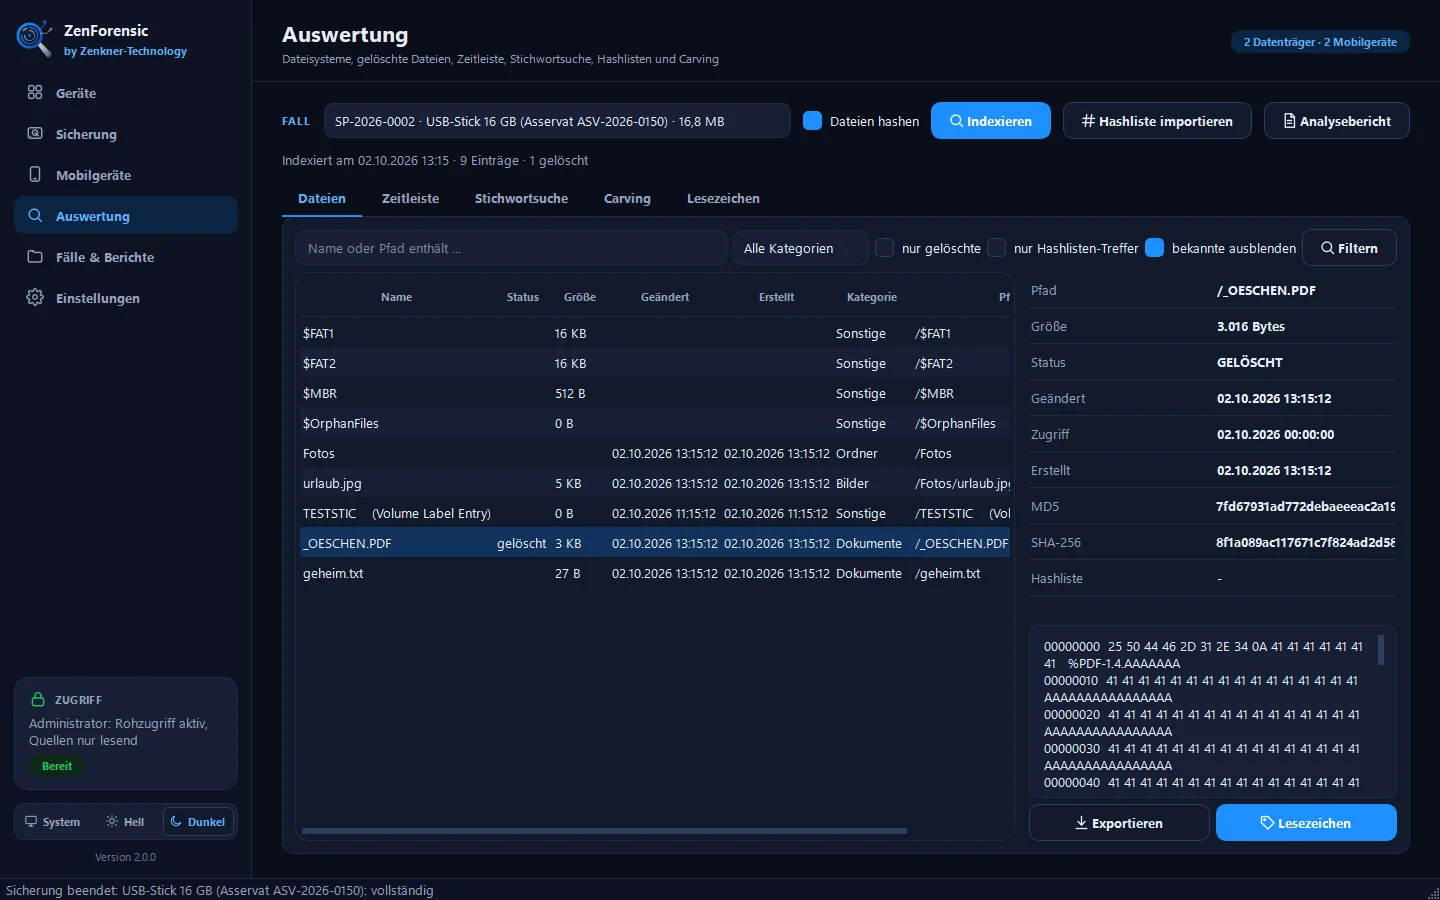
Task: Click the Mobilgeräte phone icon
Action: click(x=35, y=174)
